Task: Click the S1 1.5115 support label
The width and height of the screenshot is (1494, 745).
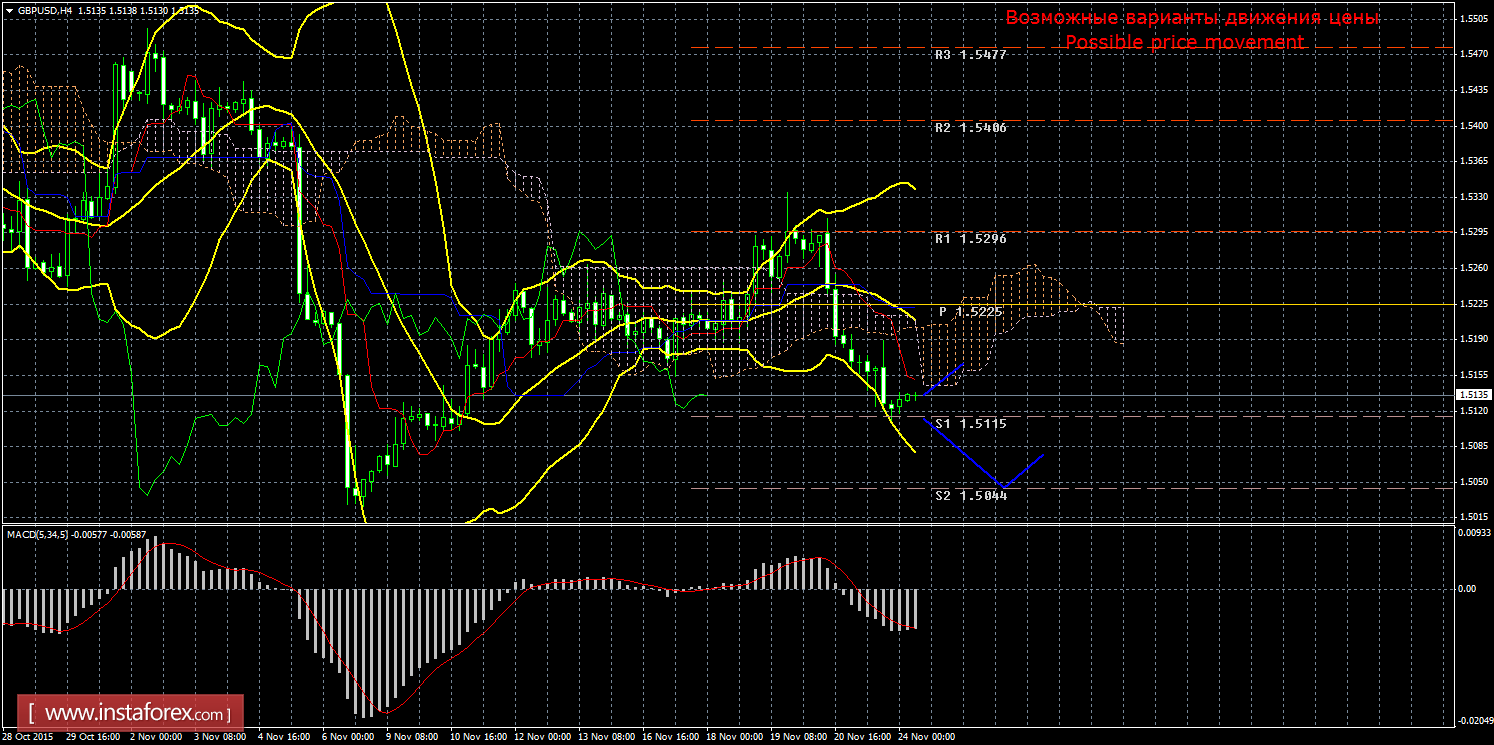Action: click(x=970, y=424)
